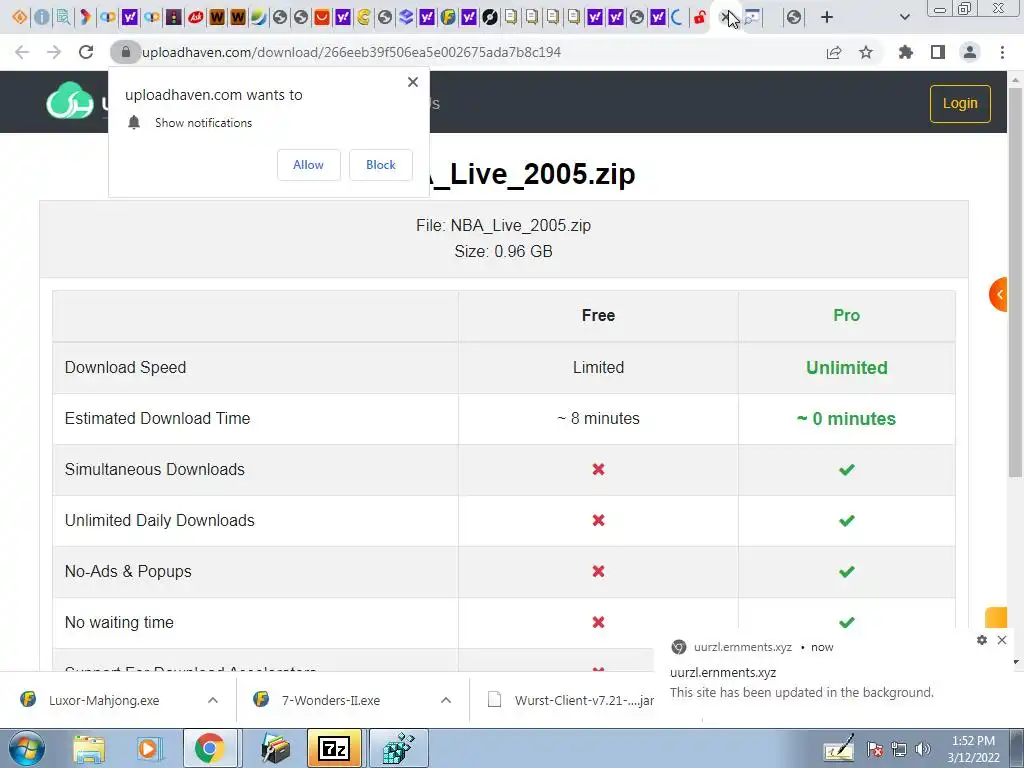Switch to the red Ask icon tab
Screen dimensions: 1024x768
[x=195, y=17]
